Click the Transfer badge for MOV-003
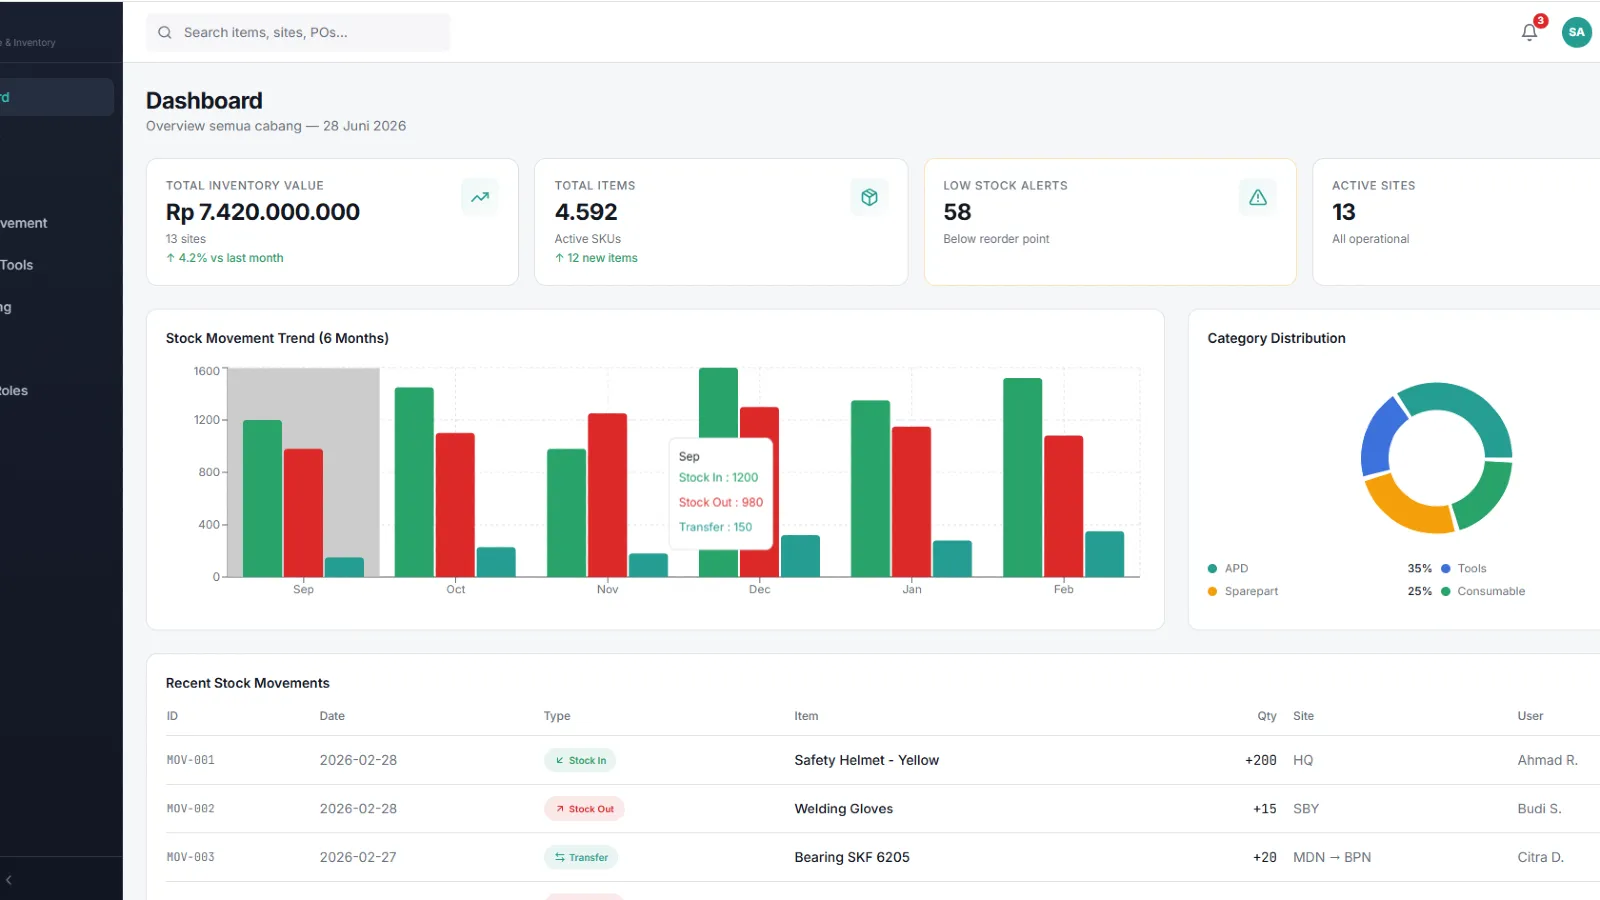The width and height of the screenshot is (1600, 900). (581, 857)
